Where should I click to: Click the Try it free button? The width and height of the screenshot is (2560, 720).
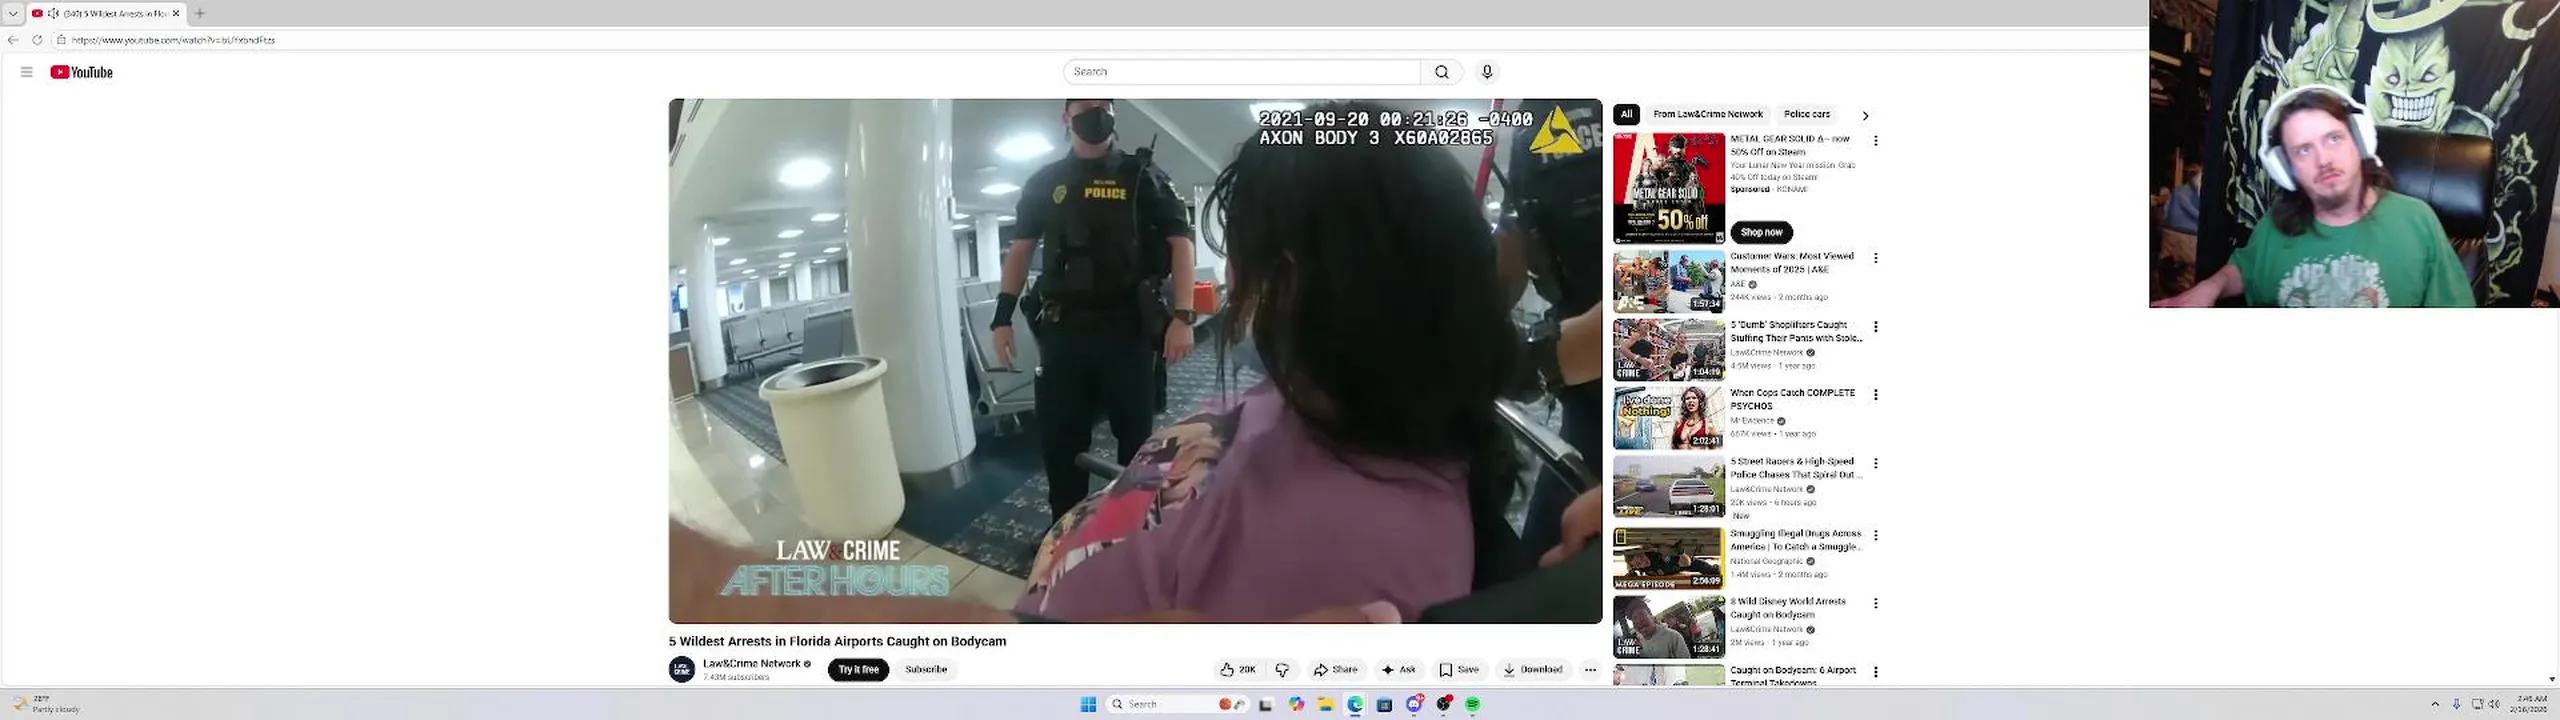(858, 670)
